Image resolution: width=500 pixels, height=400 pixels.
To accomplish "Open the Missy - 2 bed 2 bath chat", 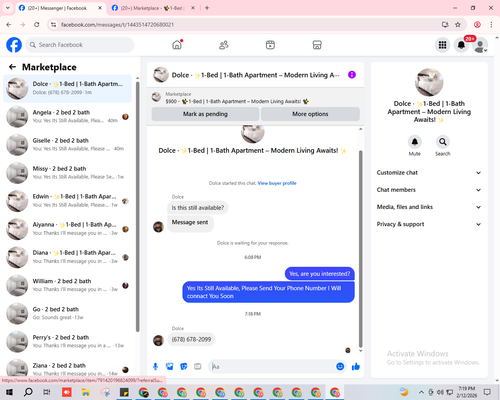I will pos(68,173).
